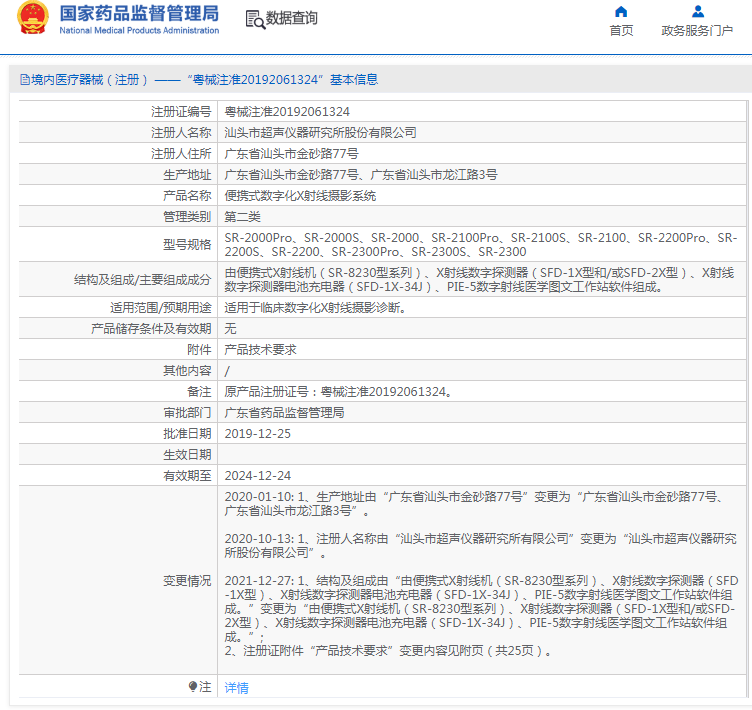Select approval date 2019-12-25
The image size is (752, 710).
coord(258,434)
